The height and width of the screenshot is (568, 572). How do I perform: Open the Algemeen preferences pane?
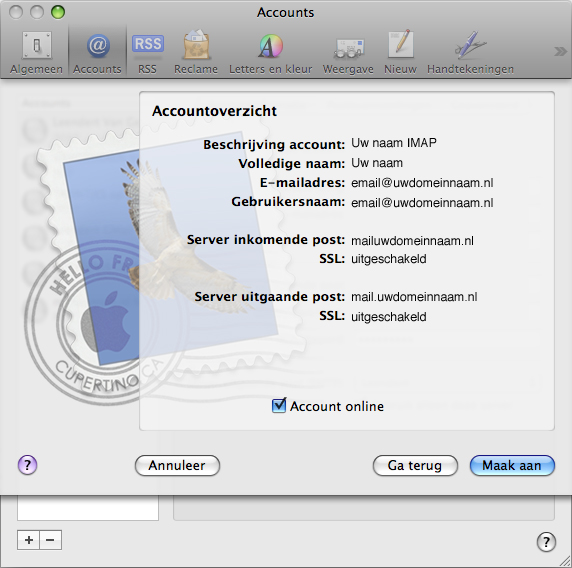pos(36,52)
